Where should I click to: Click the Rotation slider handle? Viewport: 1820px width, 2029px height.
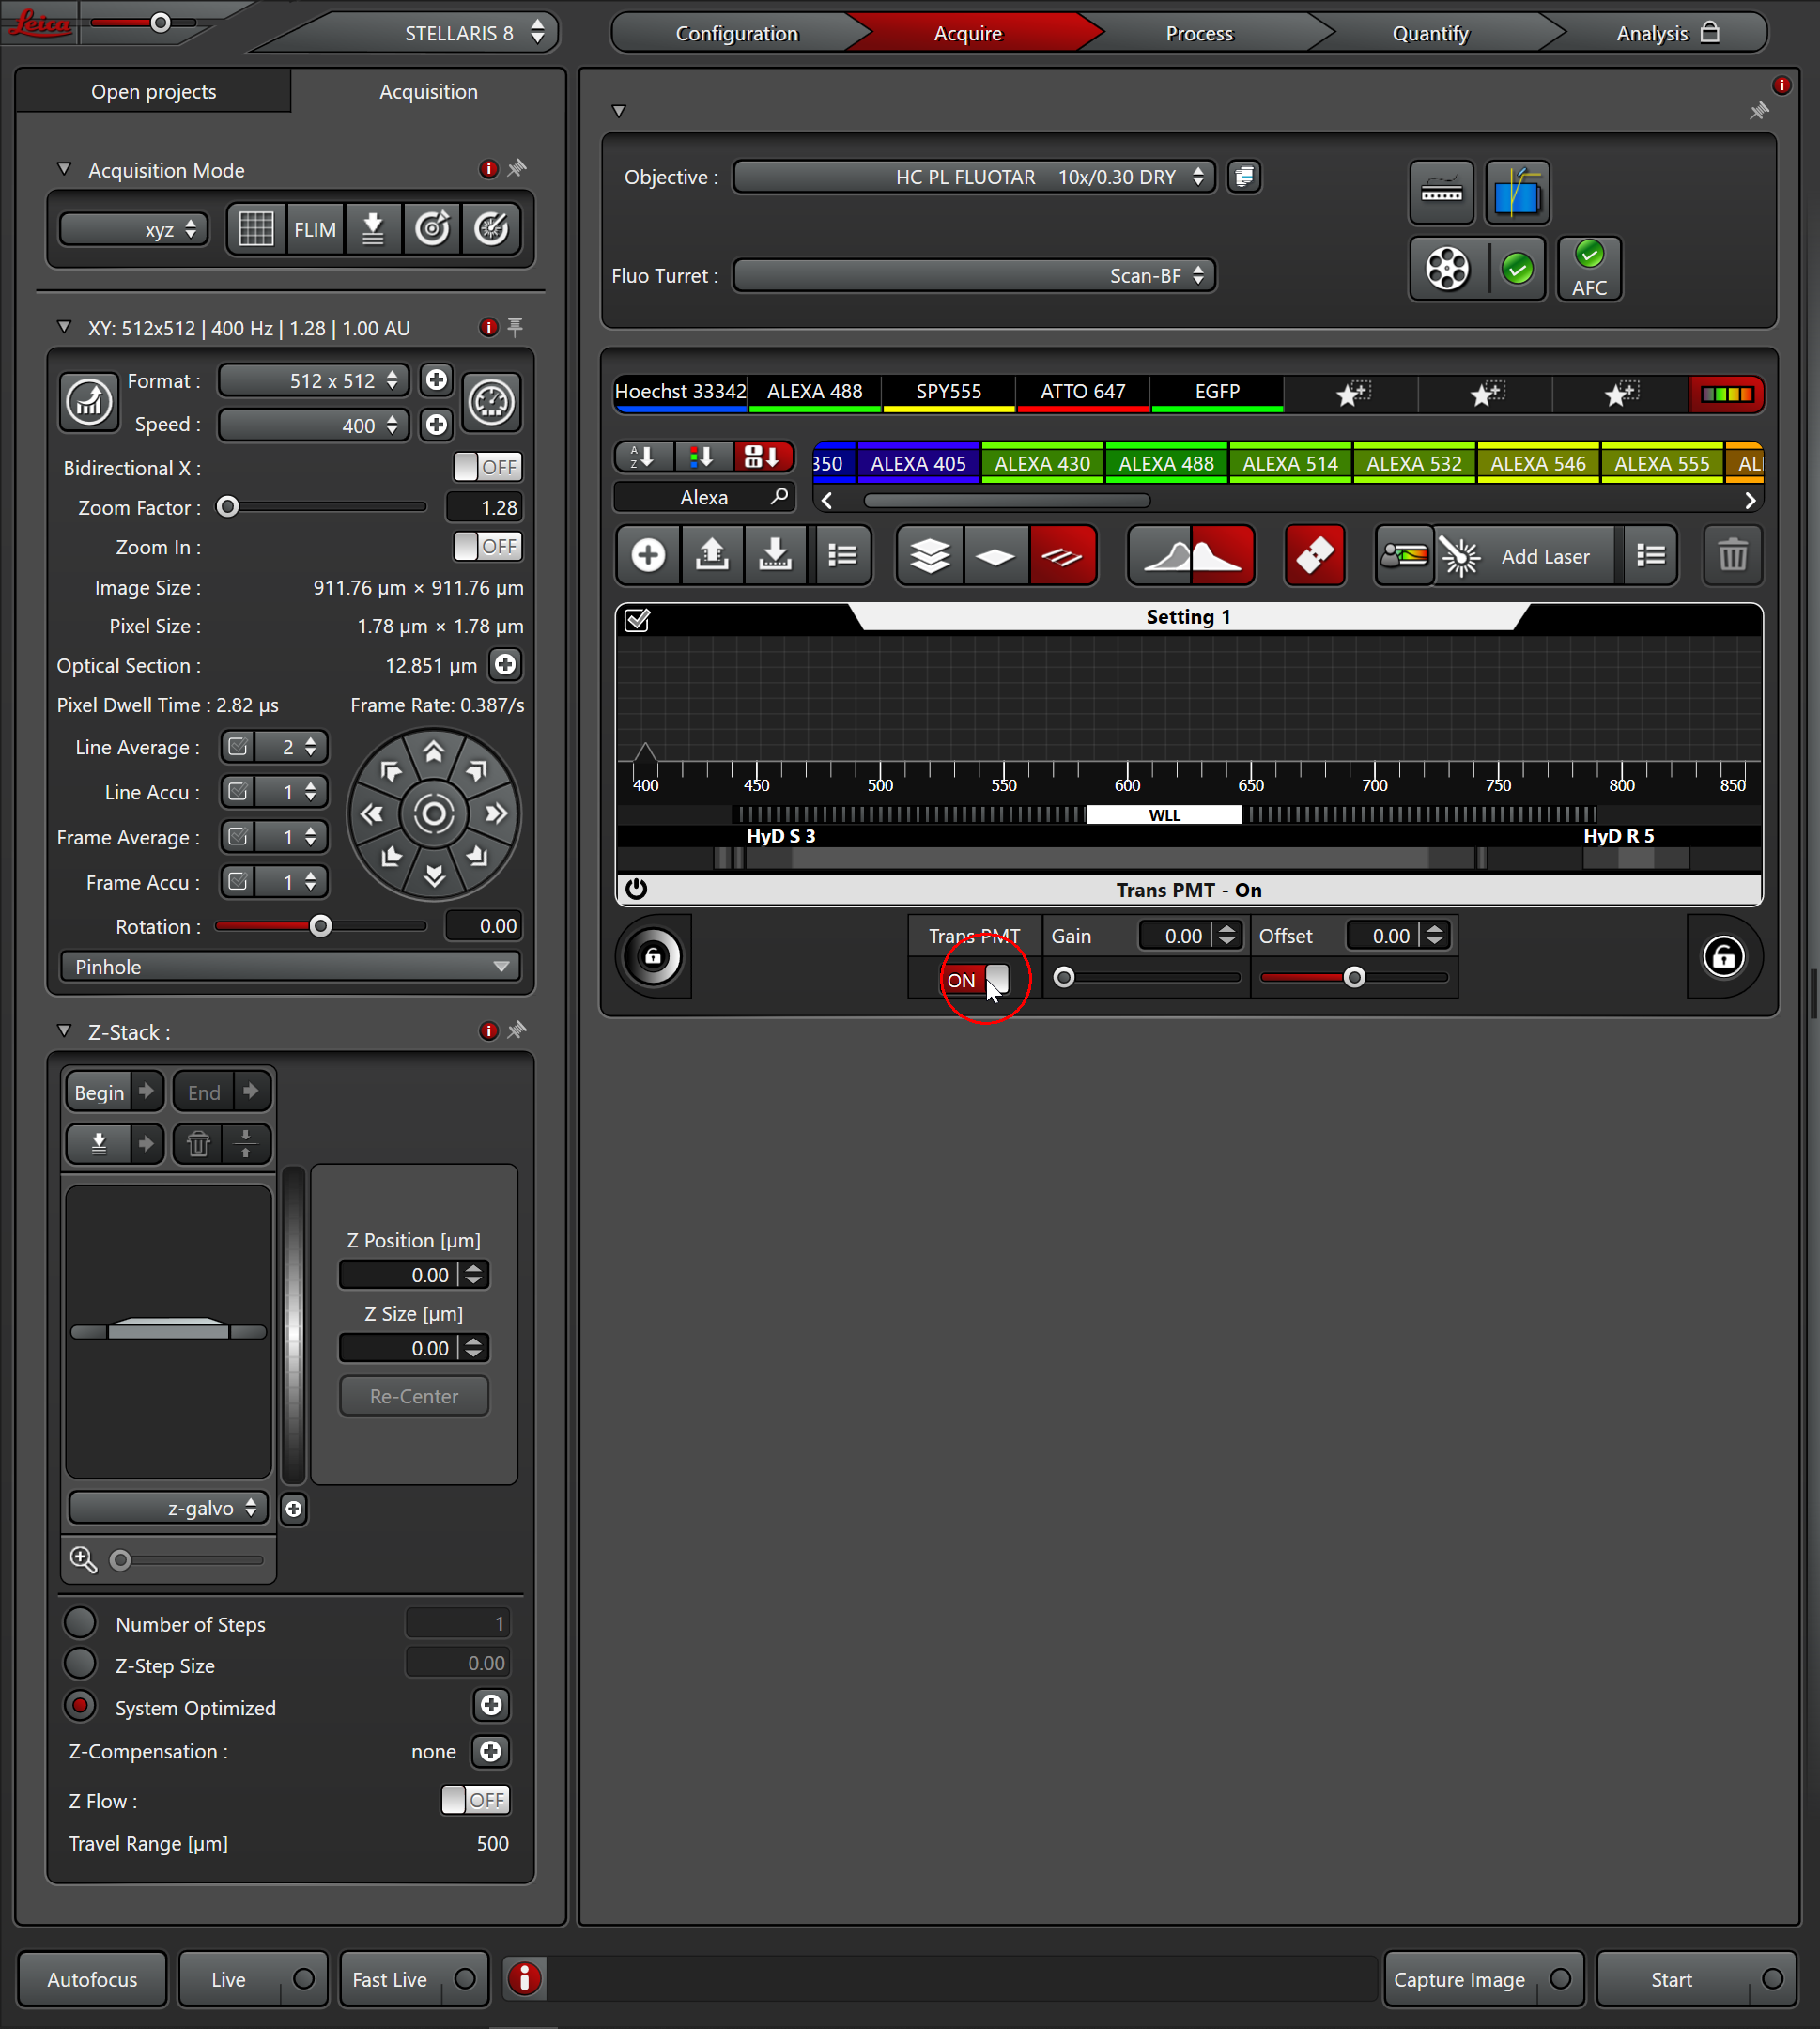tap(320, 926)
